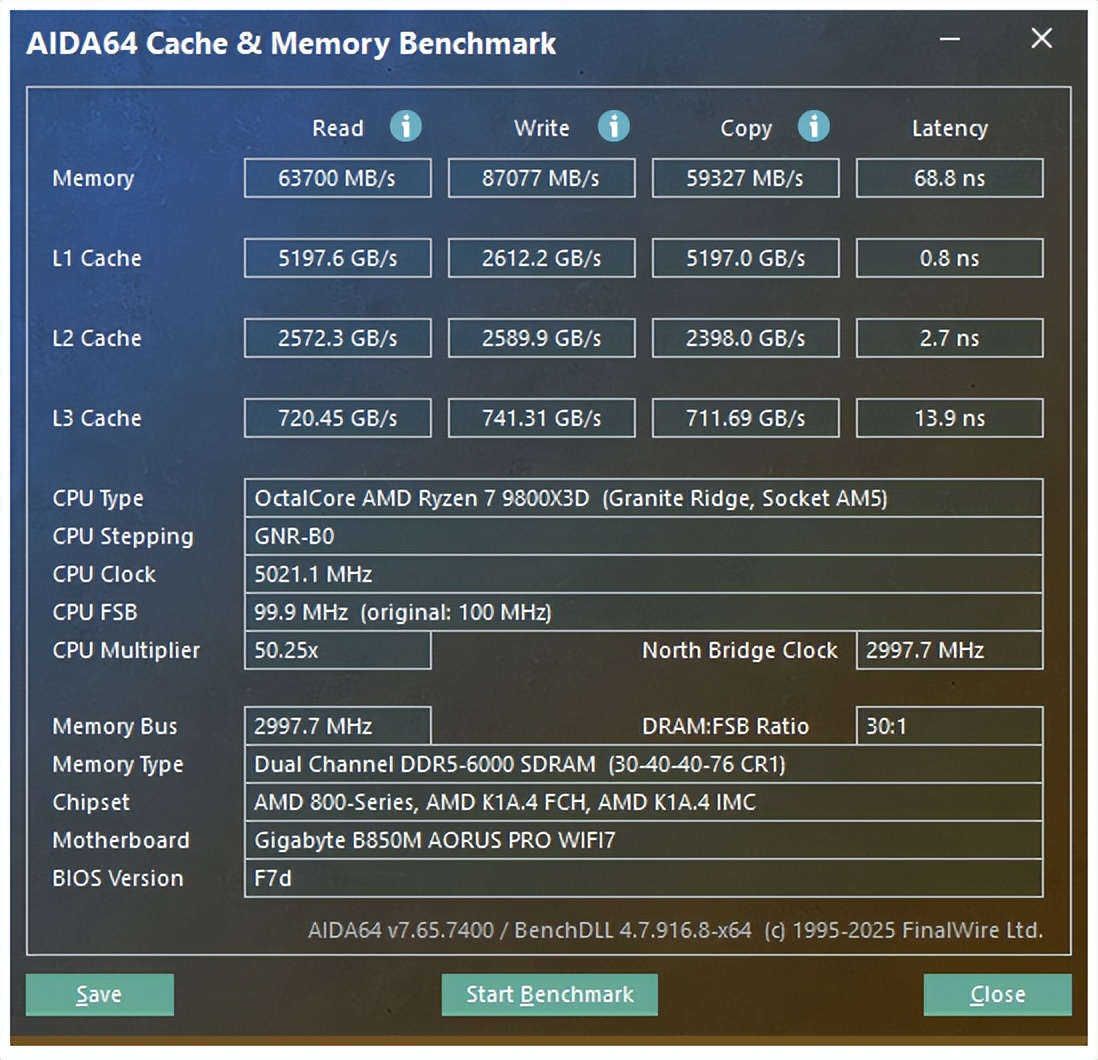The width and height of the screenshot is (1098, 1060).
Task: Click the Close button at bottom
Action: [x=997, y=994]
